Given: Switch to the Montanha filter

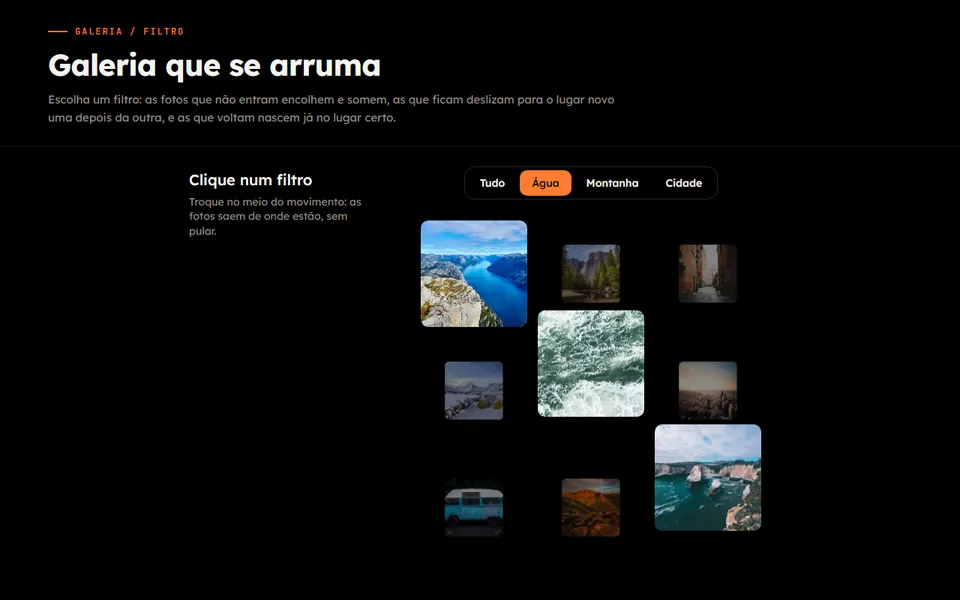Looking at the screenshot, I should click(x=612, y=183).
